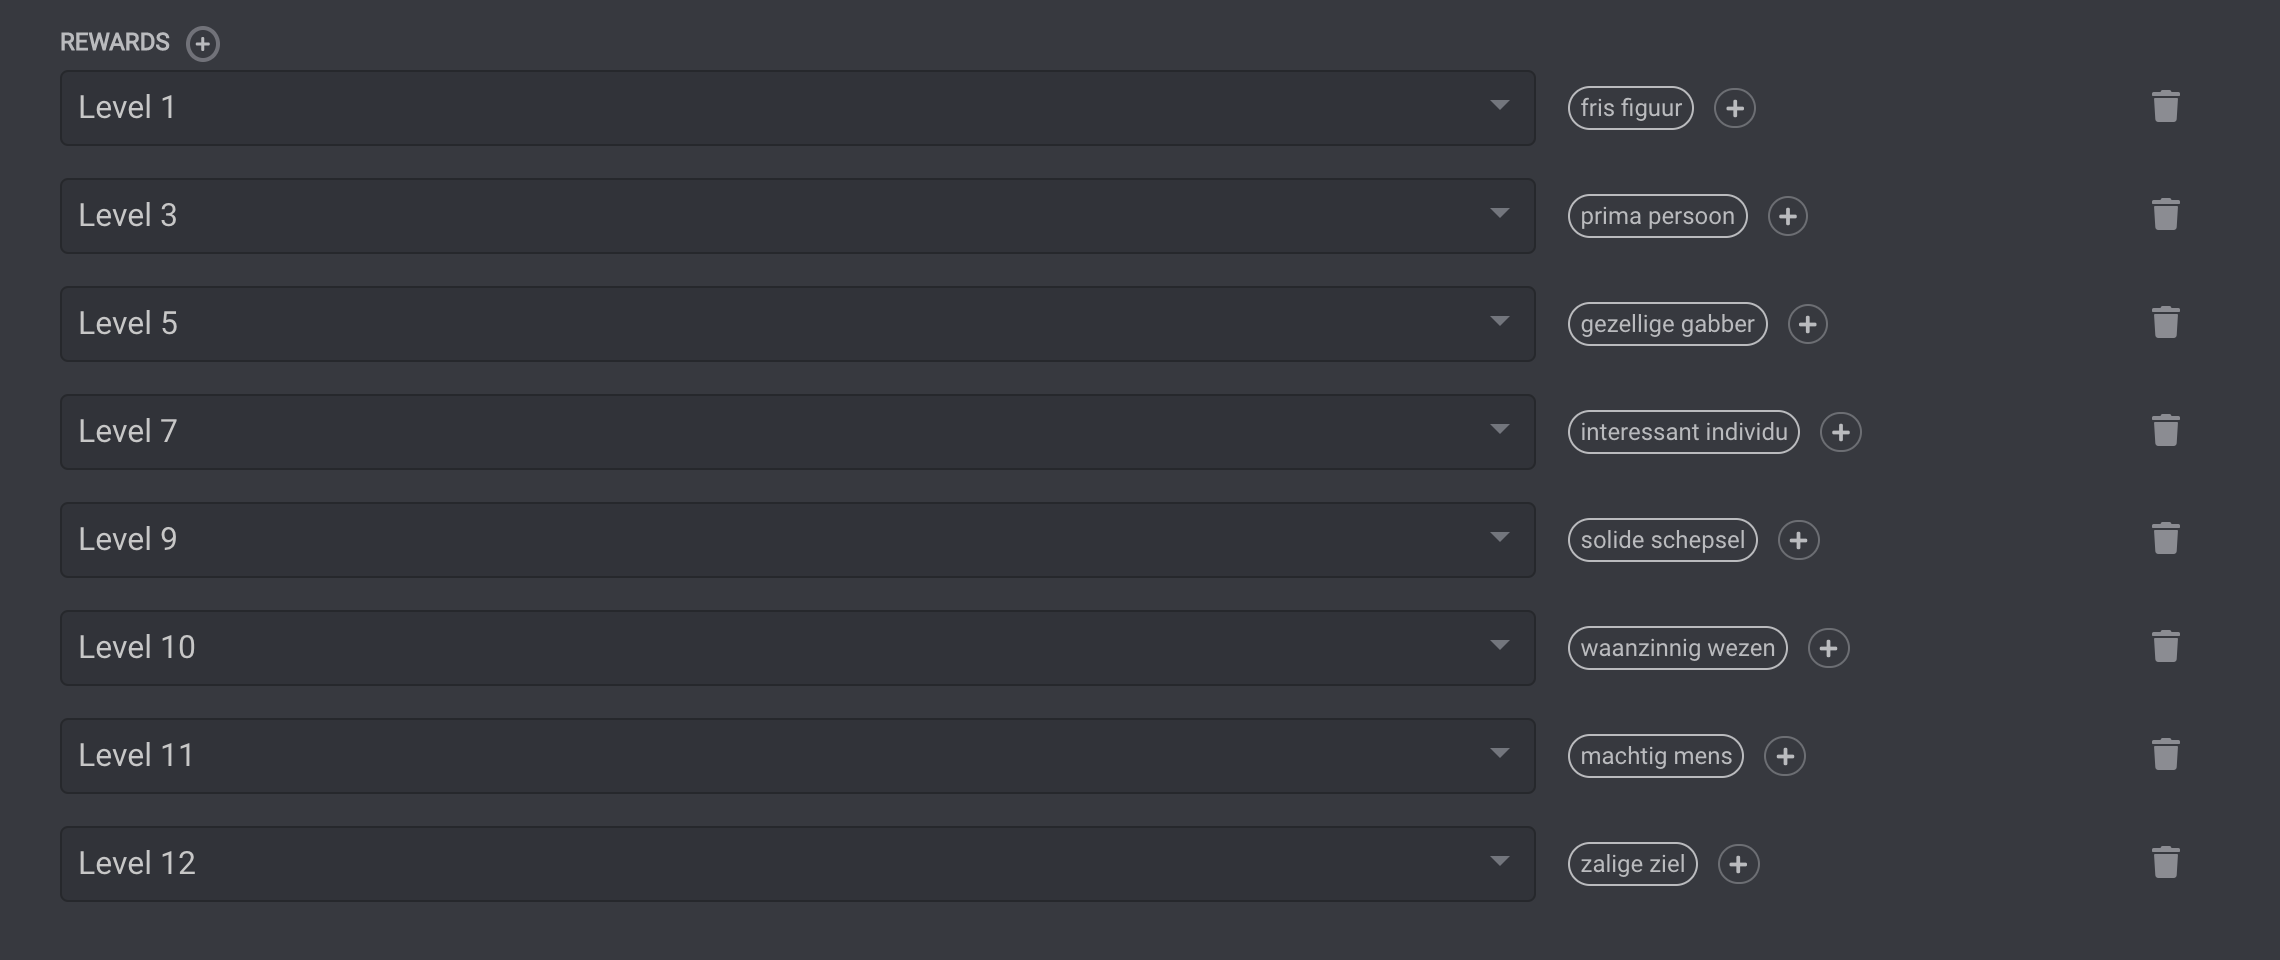This screenshot has width=2280, height=960.
Task: Remove the Level 10 reward with trash icon
Action: tap(2165, 647)
